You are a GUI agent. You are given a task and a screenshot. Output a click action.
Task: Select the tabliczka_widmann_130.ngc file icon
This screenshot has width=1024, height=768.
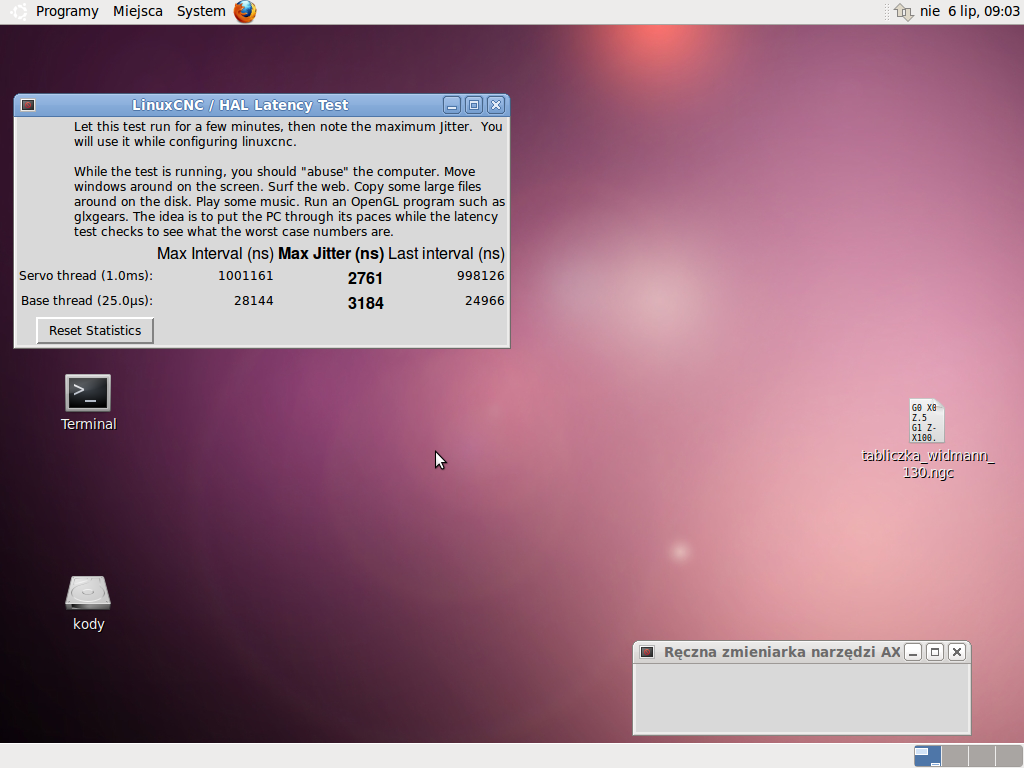(927, 439)
